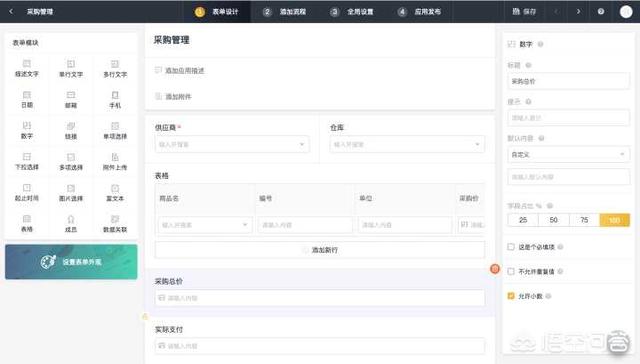This screenshot has width=640, height=364.
Task: Switch to step 2 添加流程 tab
Action: click(284, 11)
